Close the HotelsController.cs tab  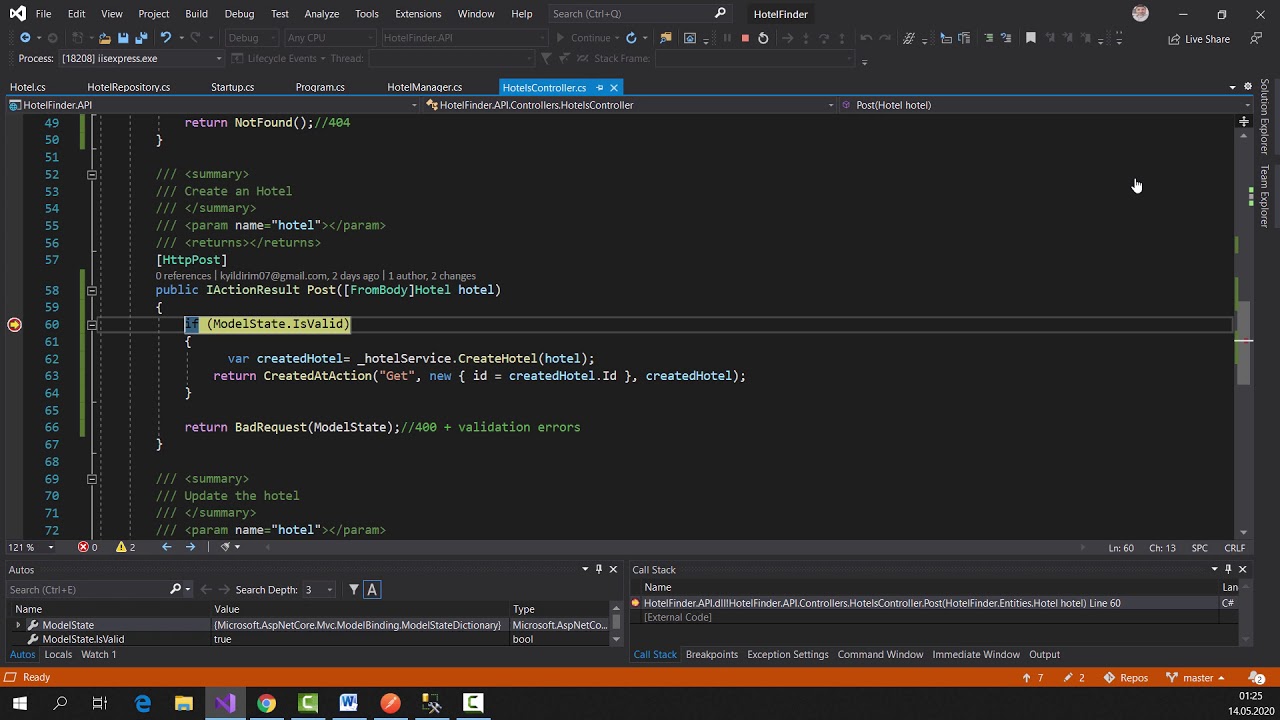click(x=614, y=88)
